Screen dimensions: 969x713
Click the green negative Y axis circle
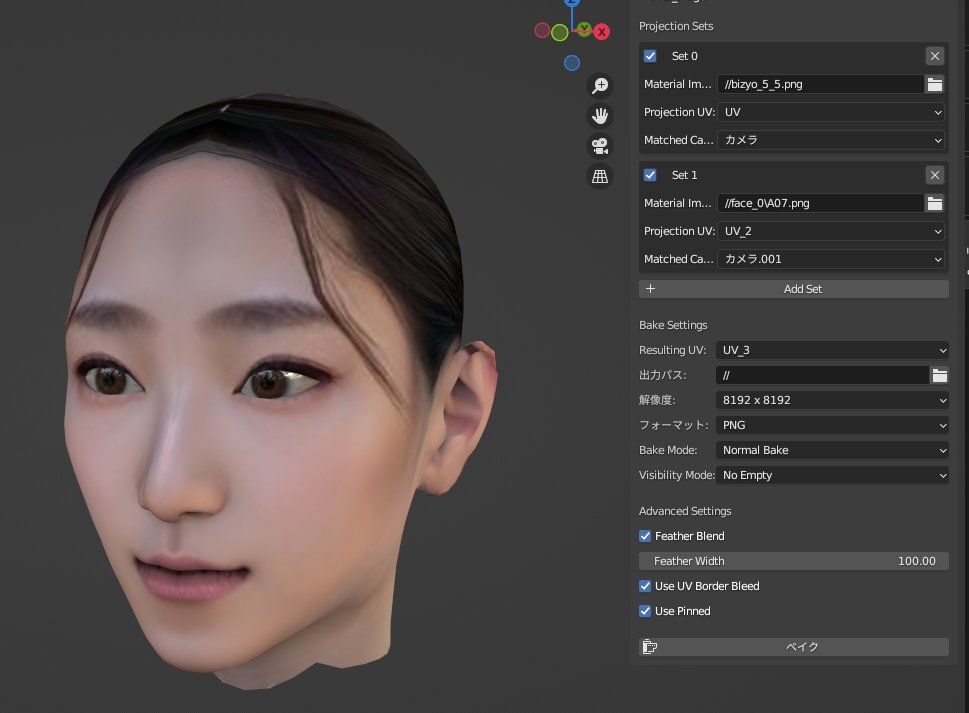[x=560, y=33]
